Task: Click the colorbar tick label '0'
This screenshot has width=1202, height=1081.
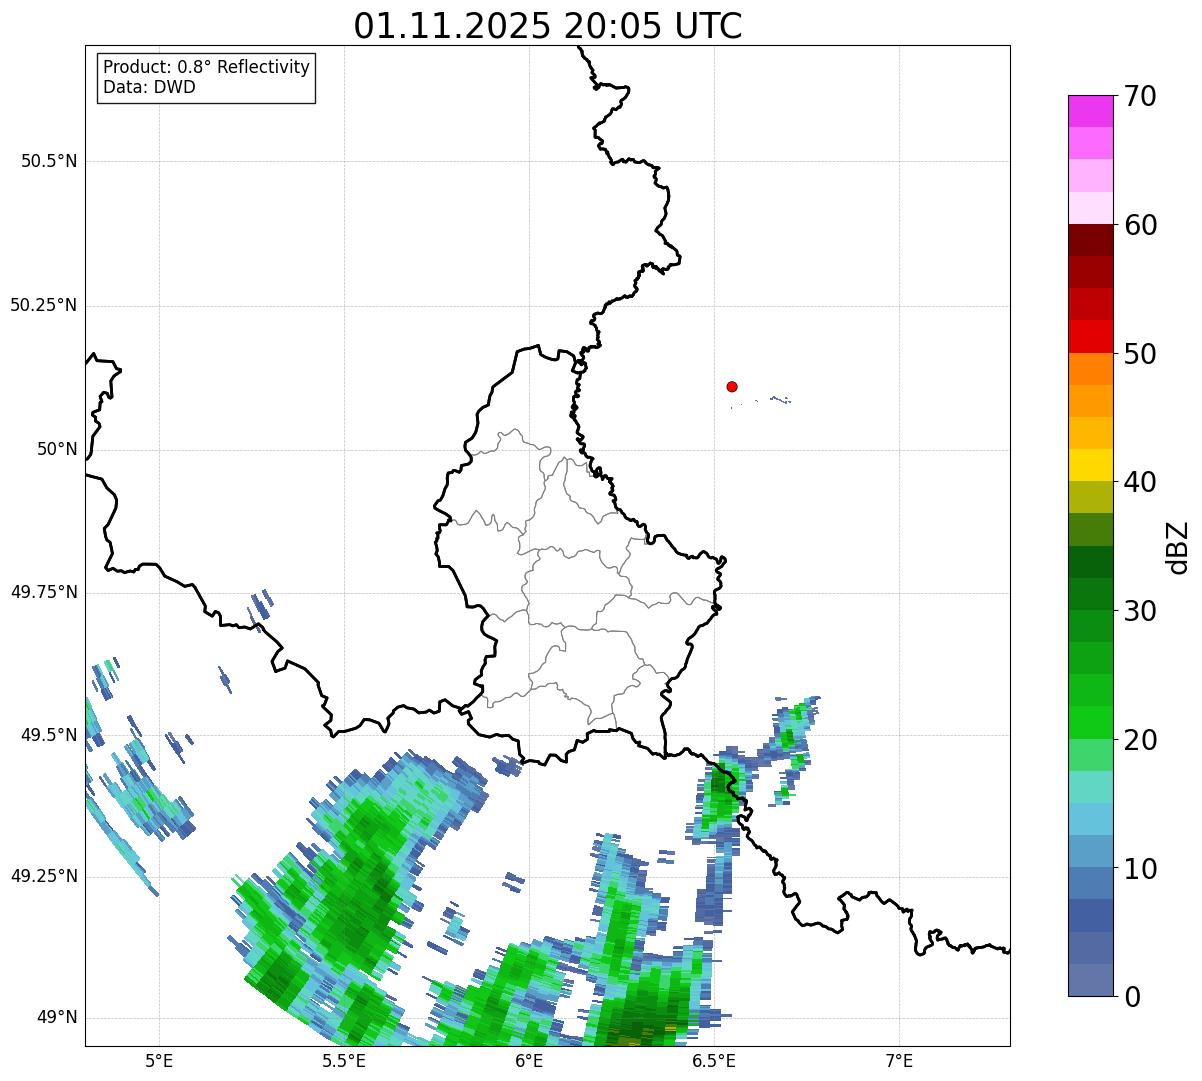Action: (x=1132, y=997)
